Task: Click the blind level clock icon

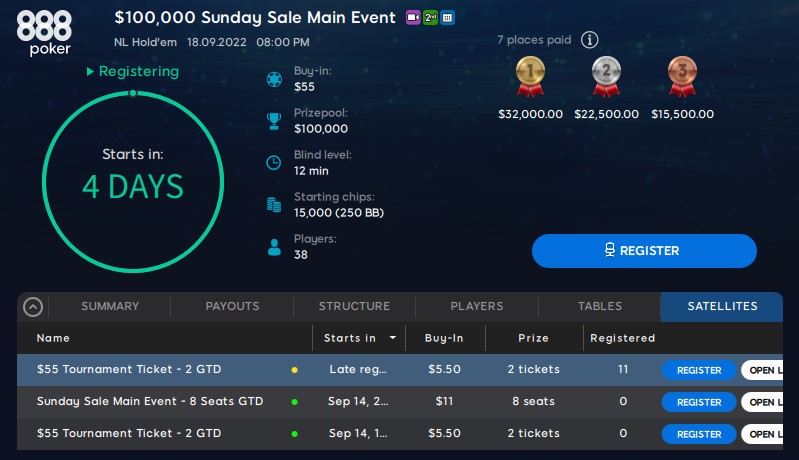Action: [x=274, y=163]
